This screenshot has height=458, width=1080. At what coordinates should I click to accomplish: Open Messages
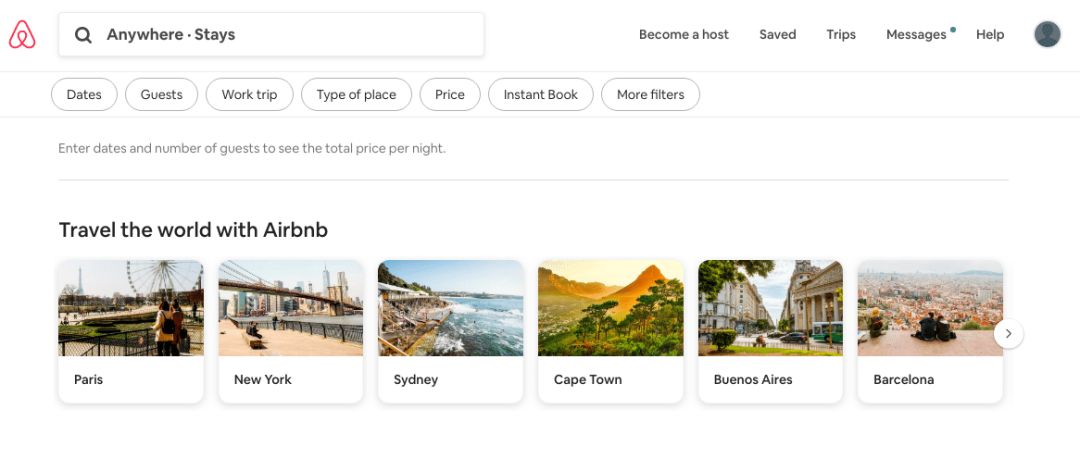[x=916, y=34]
